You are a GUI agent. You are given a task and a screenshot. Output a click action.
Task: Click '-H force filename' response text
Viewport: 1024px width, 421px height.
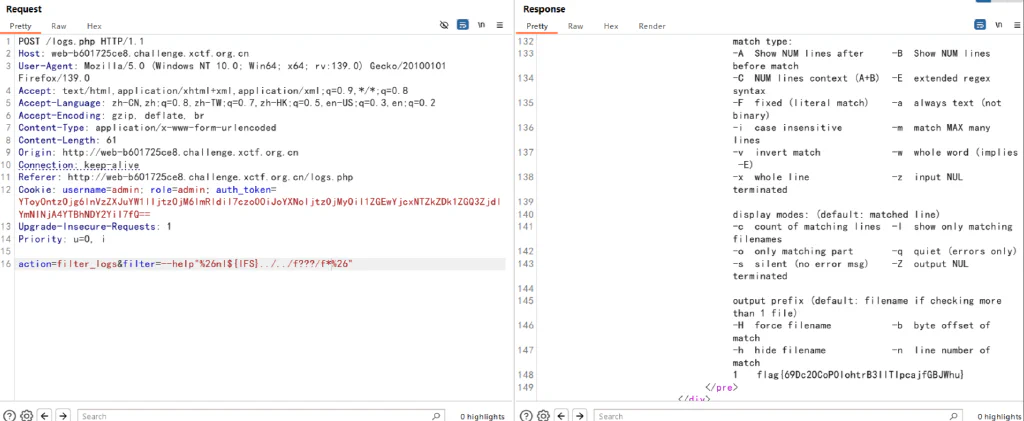[782, 325]
